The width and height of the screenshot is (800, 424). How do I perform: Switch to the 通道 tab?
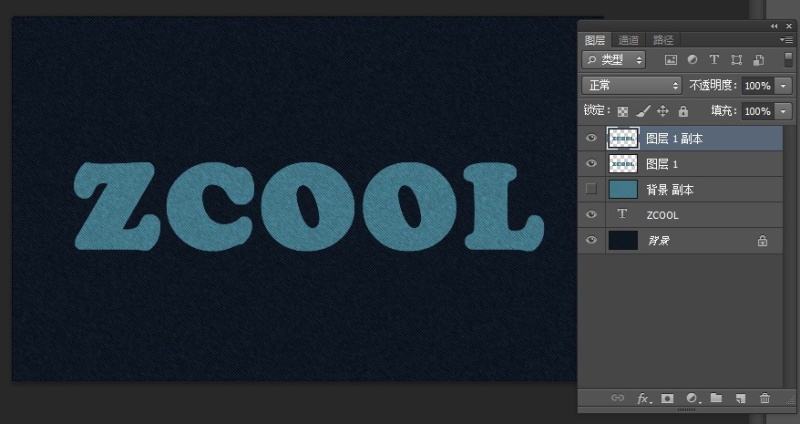[x=628, y=40]
